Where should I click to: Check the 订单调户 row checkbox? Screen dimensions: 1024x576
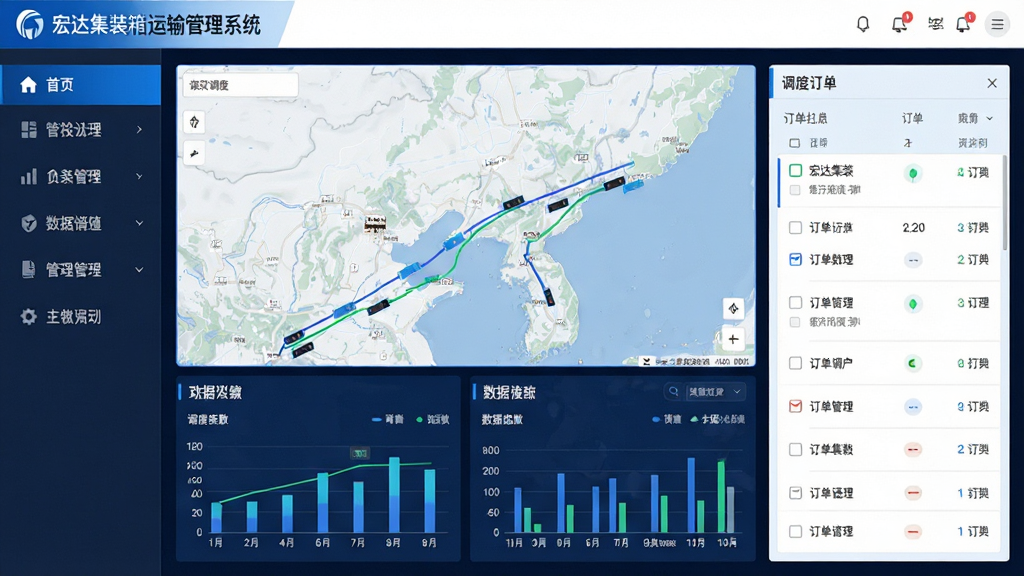pos(795,363)
